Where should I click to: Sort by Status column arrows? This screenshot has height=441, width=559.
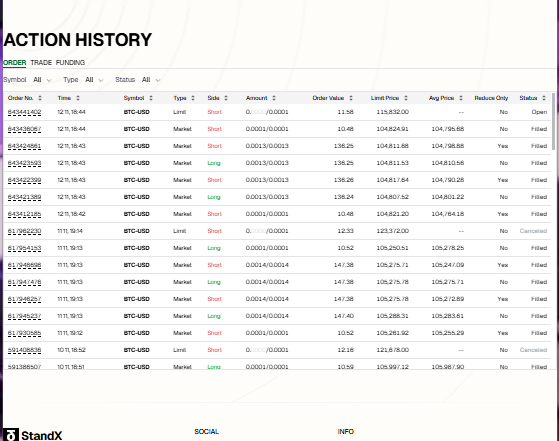click(x=544, y=98)
